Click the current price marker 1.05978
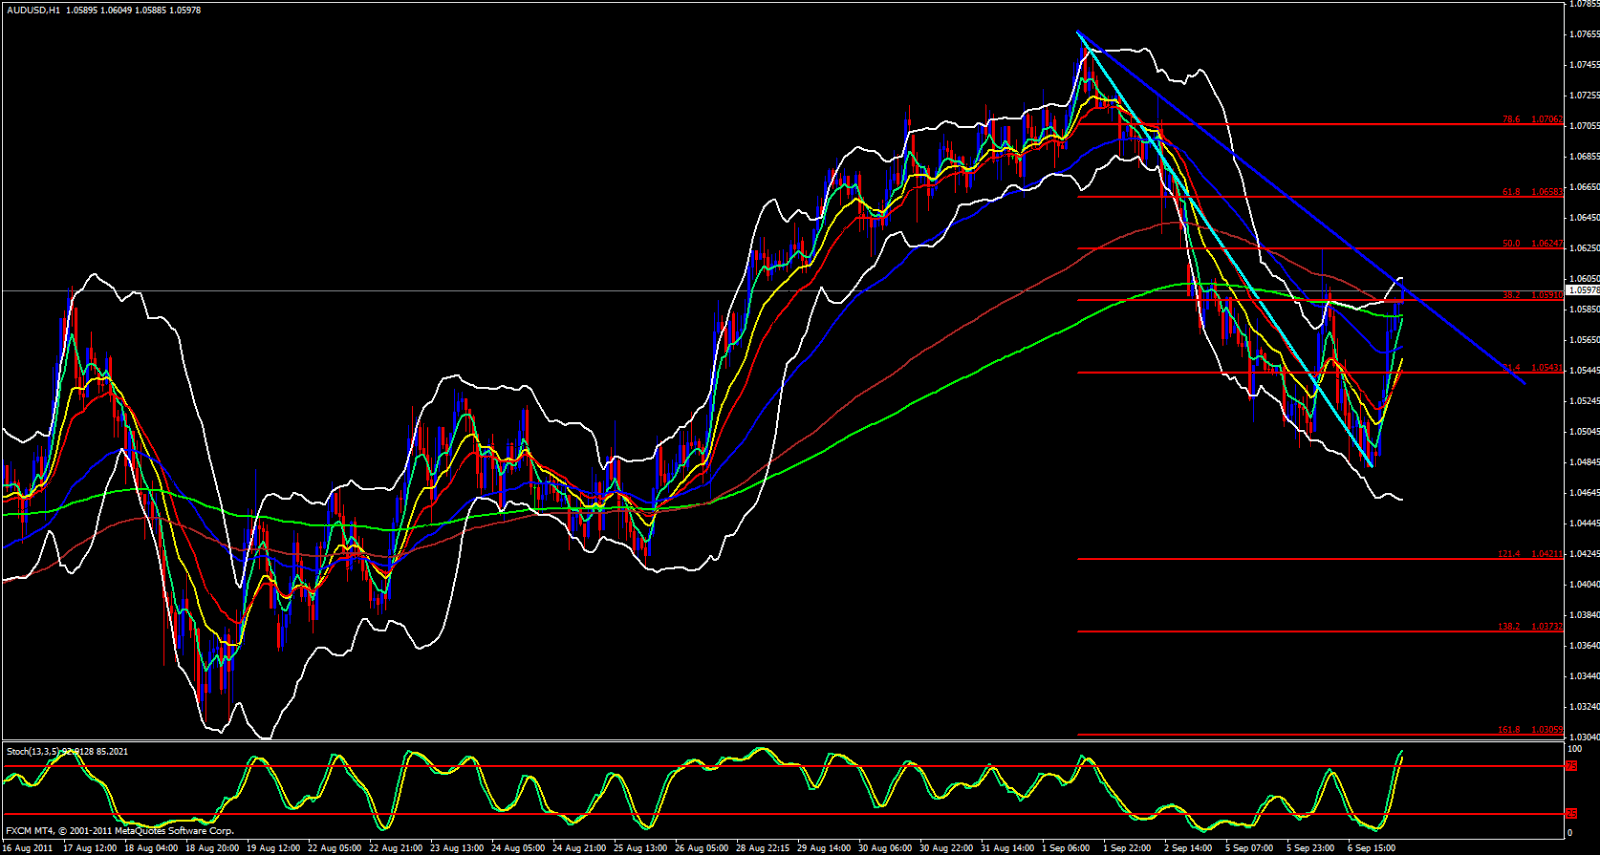1600x855 pixels. click(x=1582, y=290)
